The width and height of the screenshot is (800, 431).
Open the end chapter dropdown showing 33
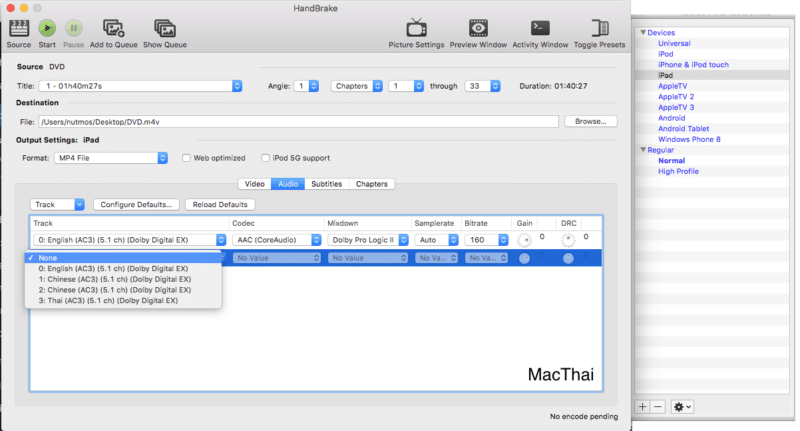pyautogui.click(x=482, y=86)
